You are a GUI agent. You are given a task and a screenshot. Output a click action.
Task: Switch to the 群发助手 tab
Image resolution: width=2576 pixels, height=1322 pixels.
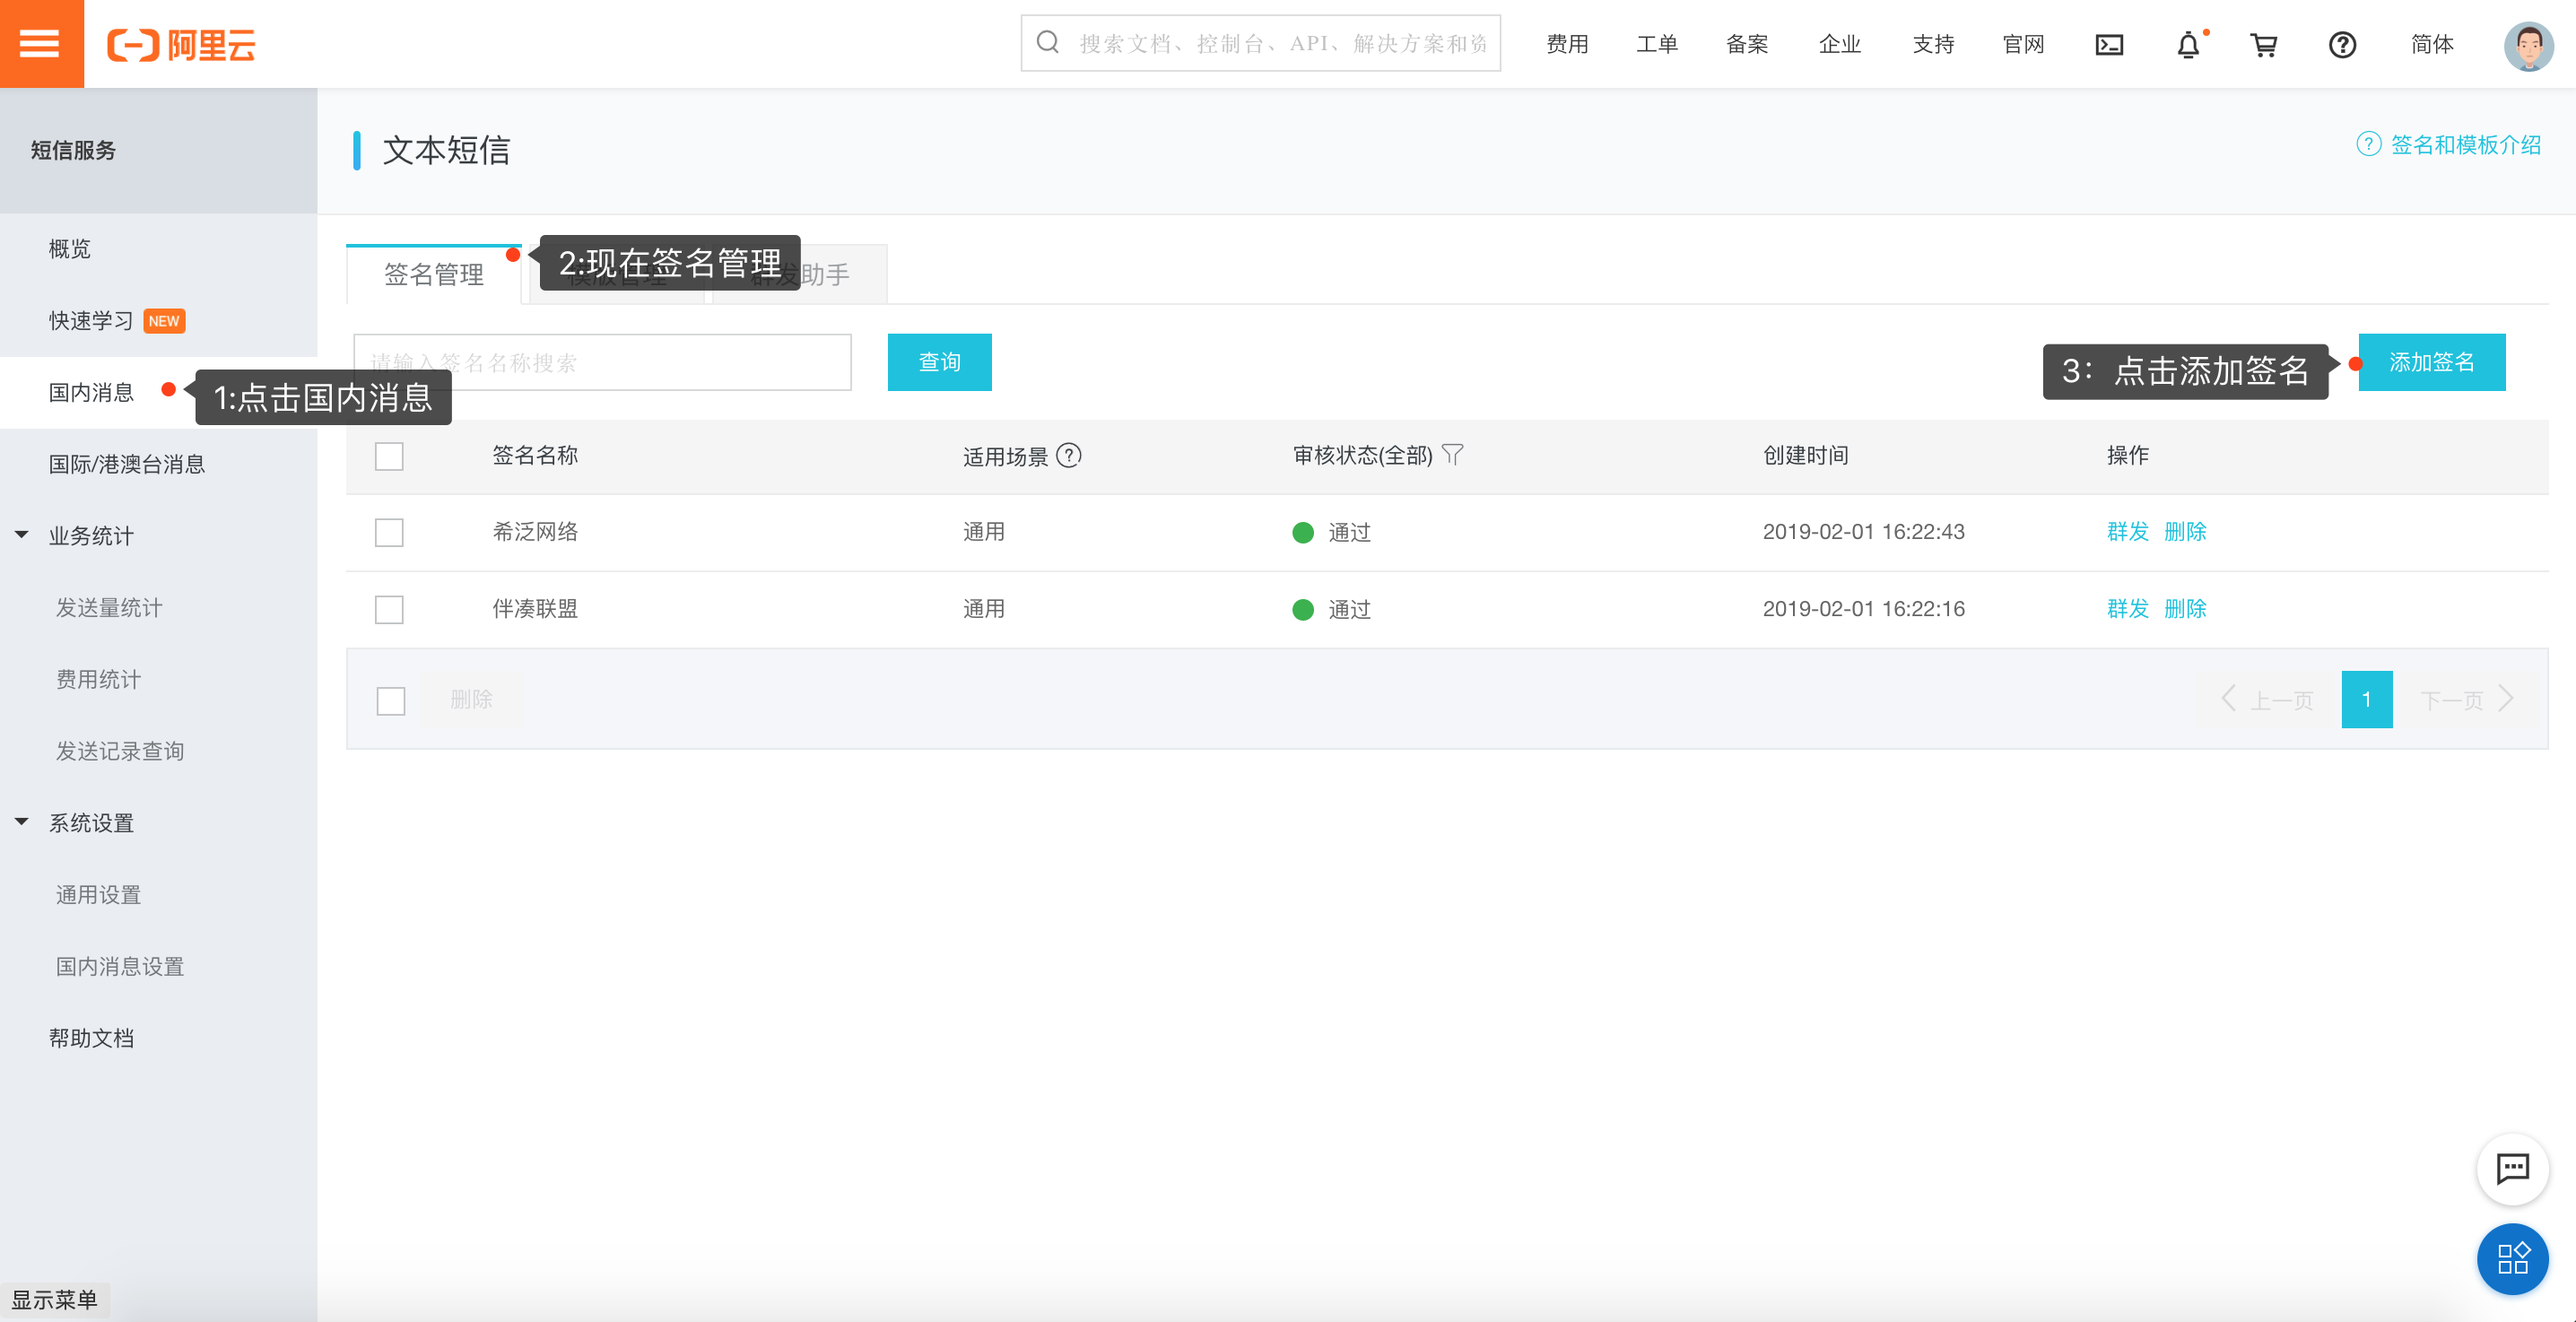pyautogui.click(x=800, y=274)
